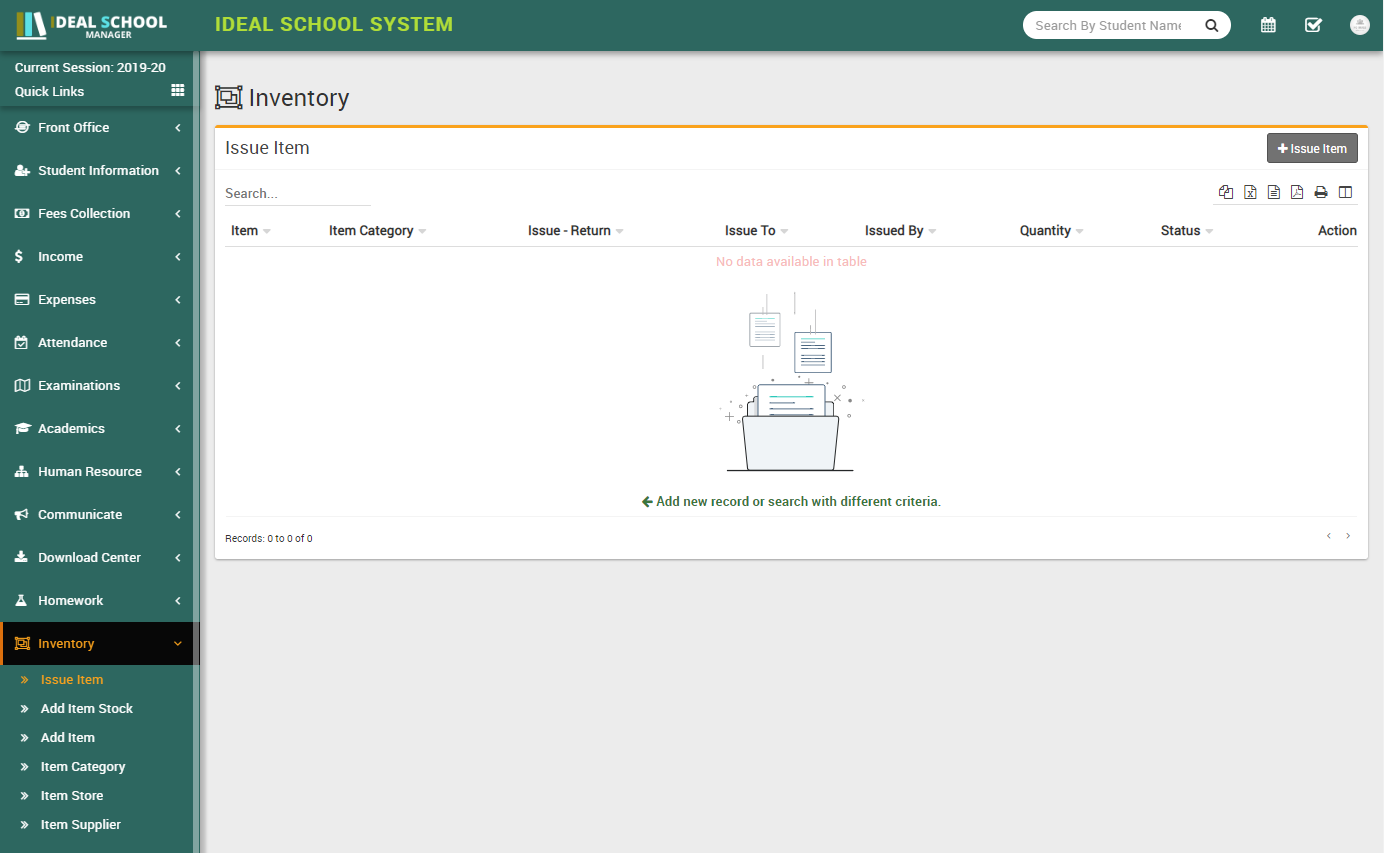This screenshot has height=853, width=1384.
Task: Expand the Income menu chevron
Action: pos(178,256)
